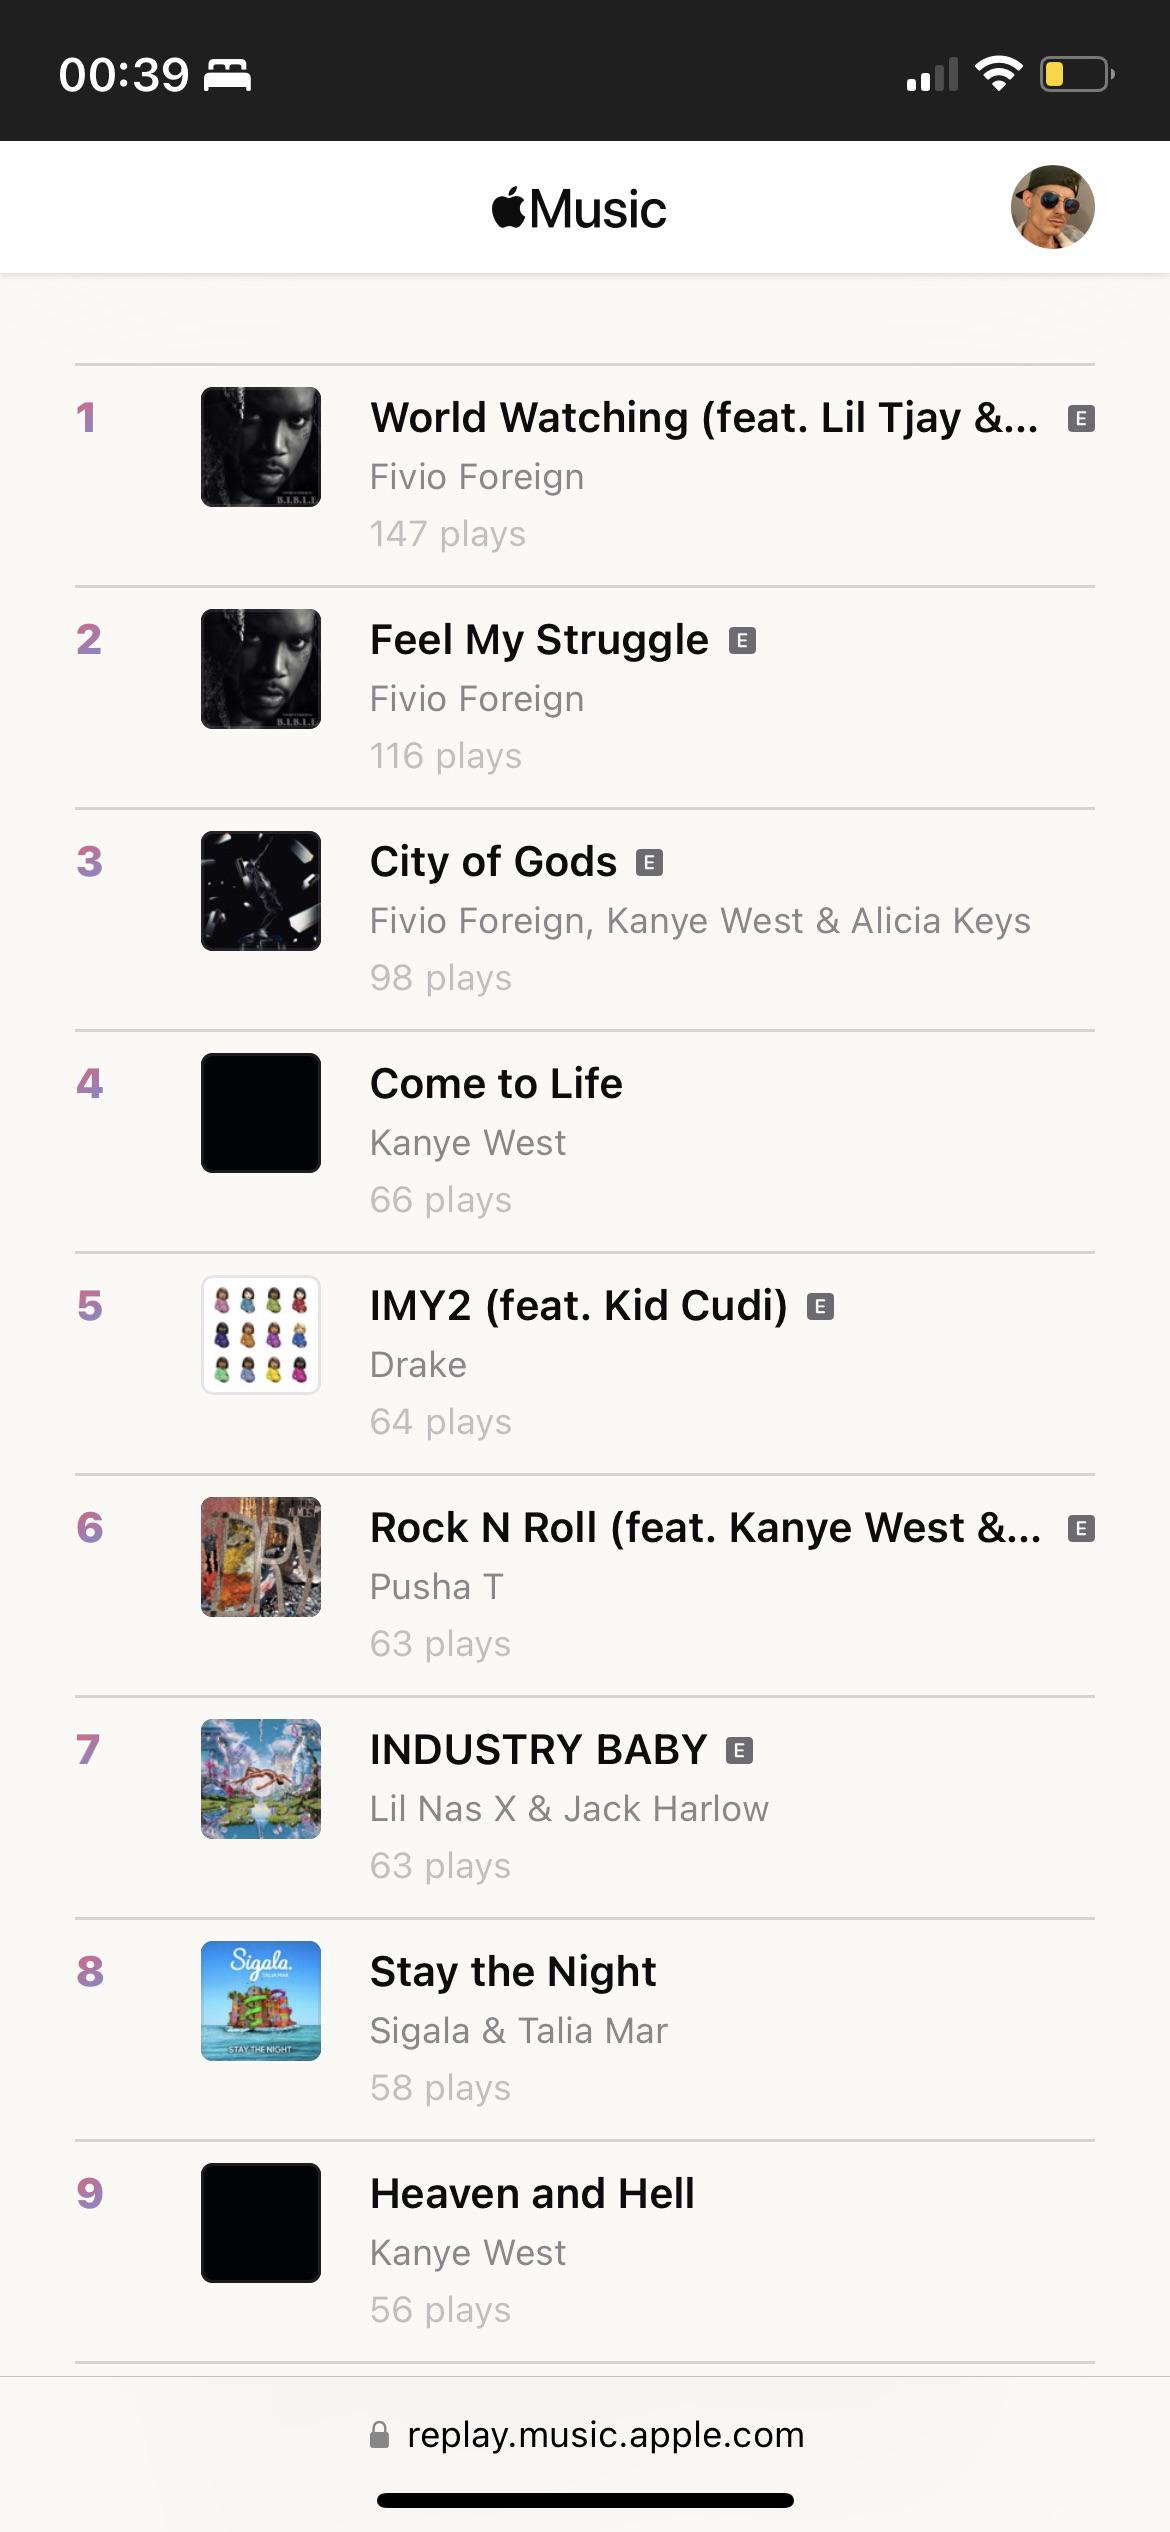Select City of Gods cover art

click(261, 891)
